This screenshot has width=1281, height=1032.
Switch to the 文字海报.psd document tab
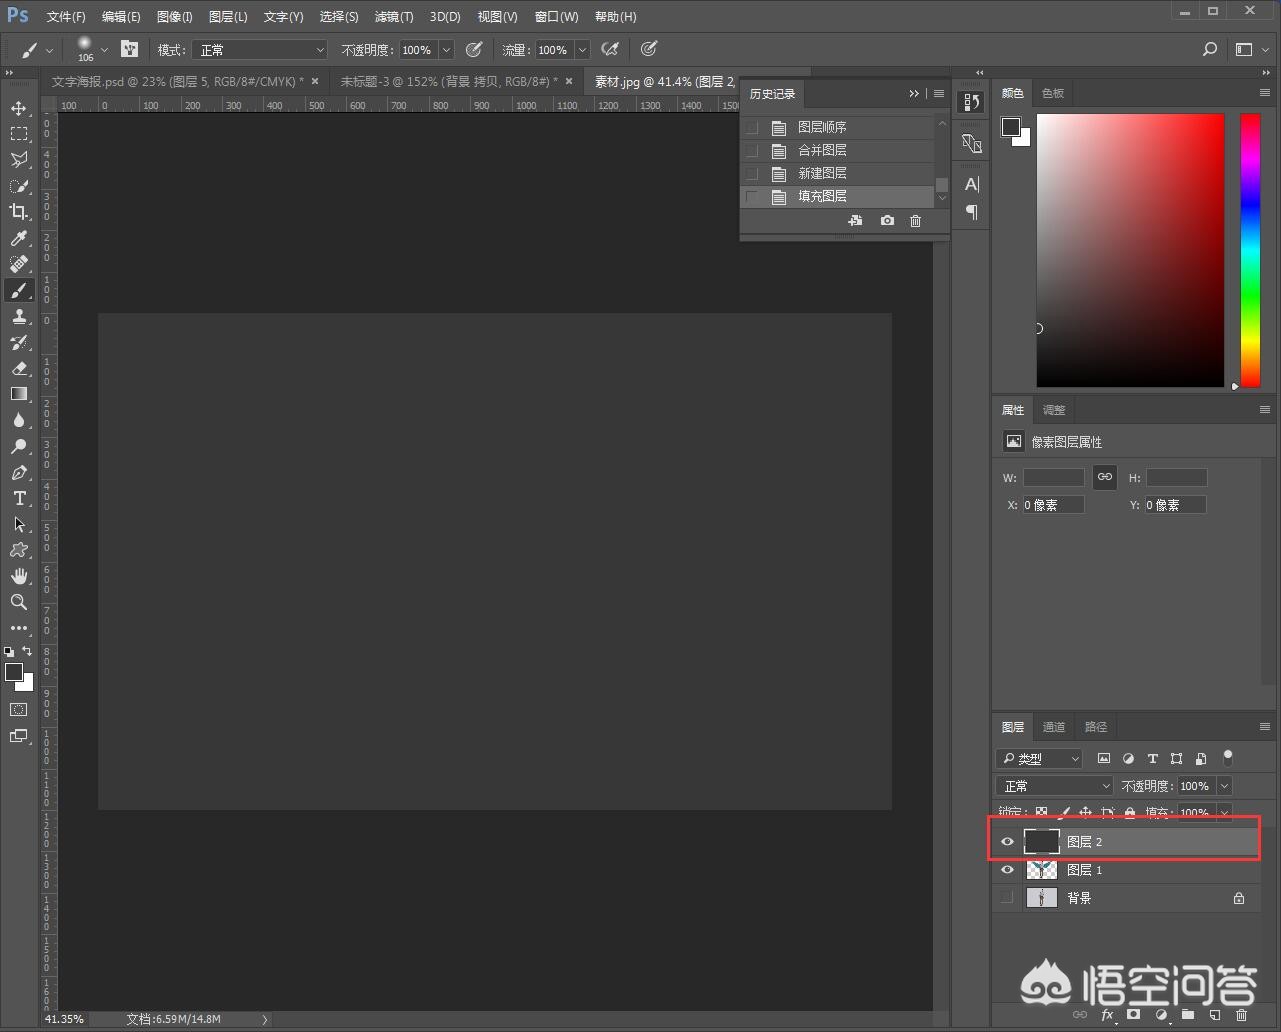(176, 82)
